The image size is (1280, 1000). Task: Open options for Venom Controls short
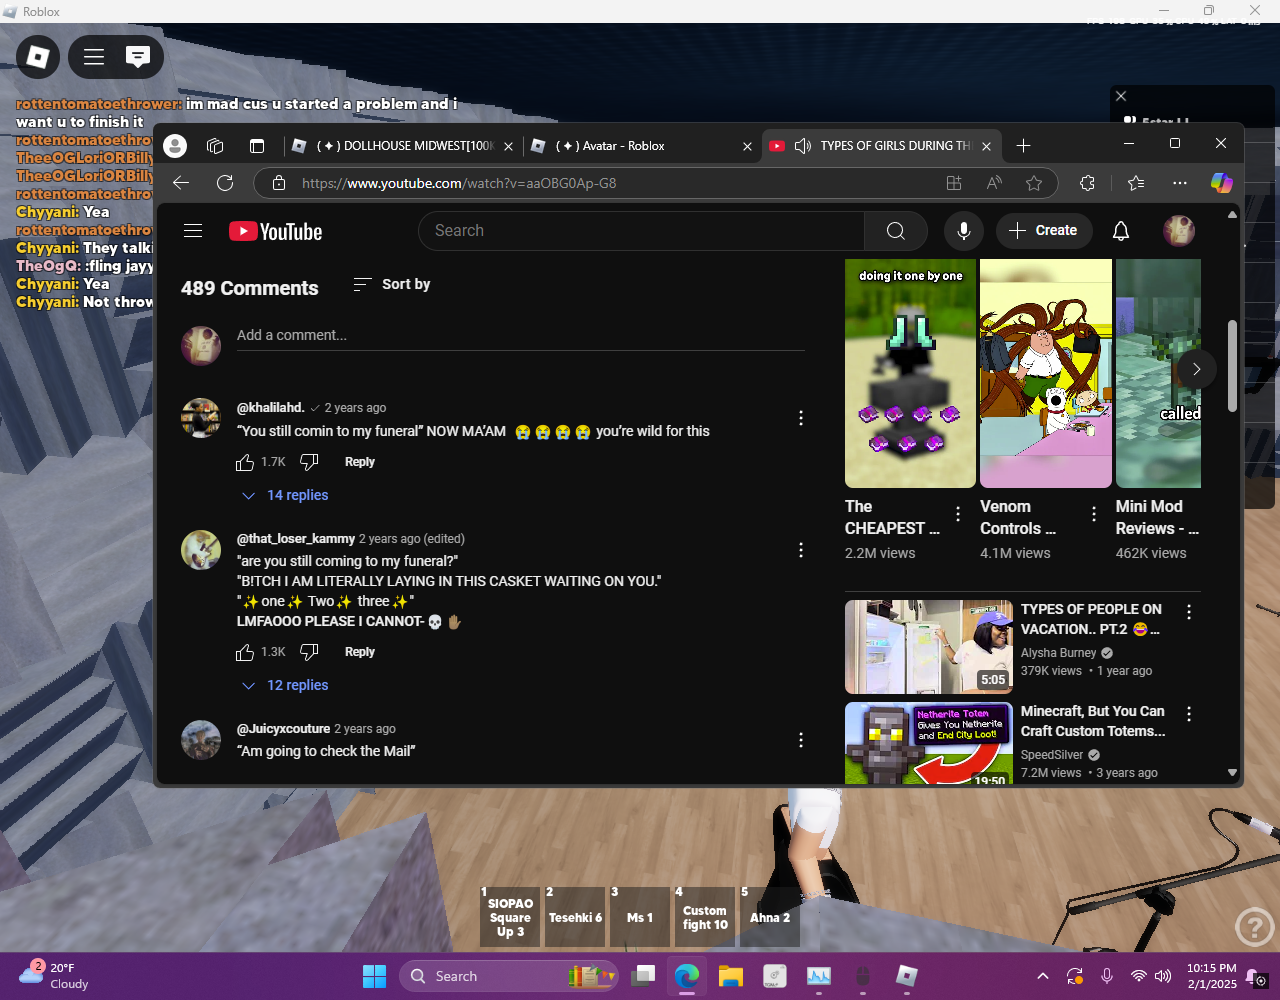(1094, 514)
